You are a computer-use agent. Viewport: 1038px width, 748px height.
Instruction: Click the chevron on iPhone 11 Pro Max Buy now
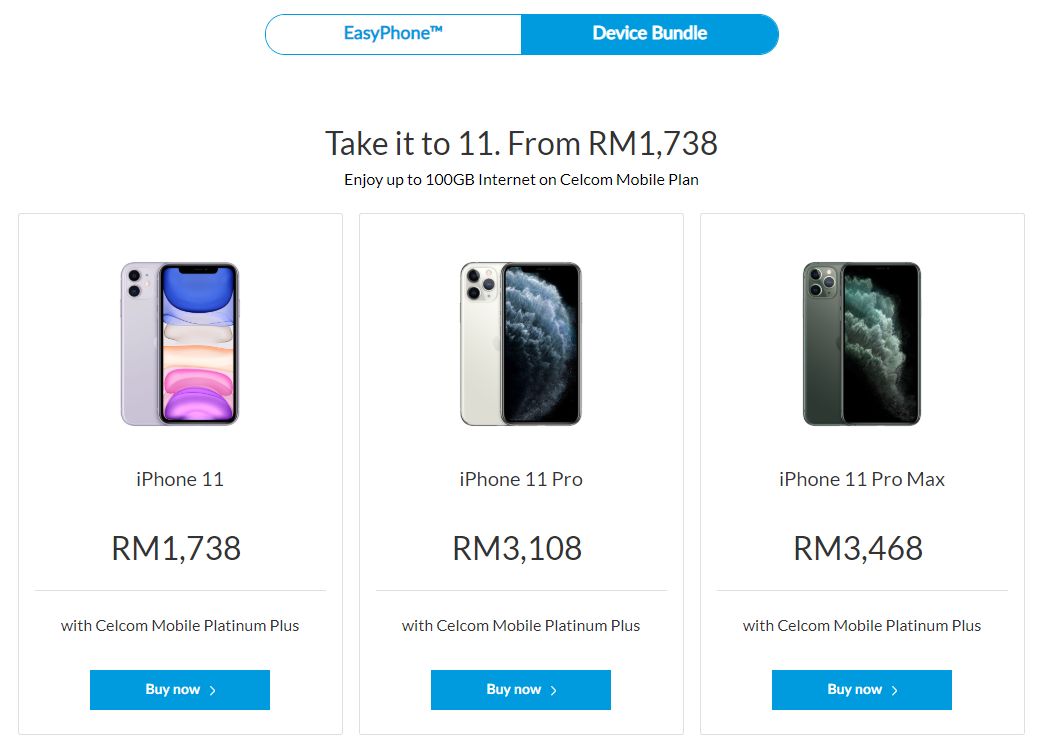pos(895,690)
